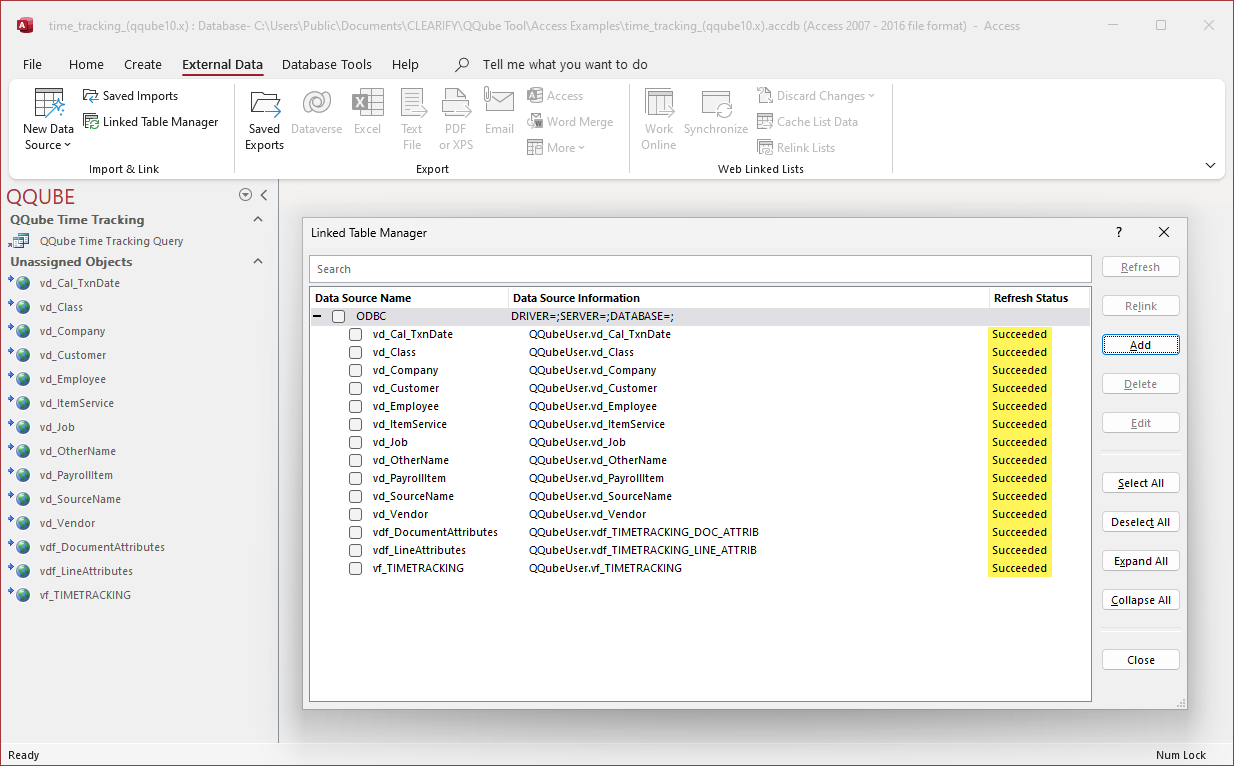Select vd_Cal_TxnDate table in navigation pane
Image resolution: width=1234 pixels, height=766 pixels.
[x=79, y=283]
